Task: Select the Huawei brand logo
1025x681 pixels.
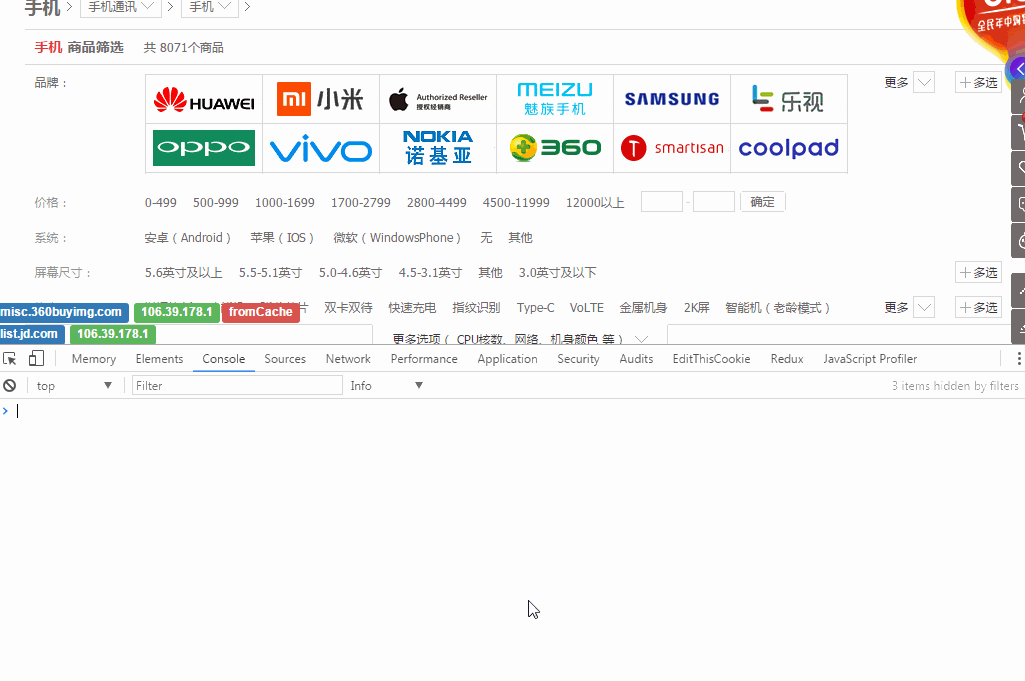Action: tap(204, 99)
